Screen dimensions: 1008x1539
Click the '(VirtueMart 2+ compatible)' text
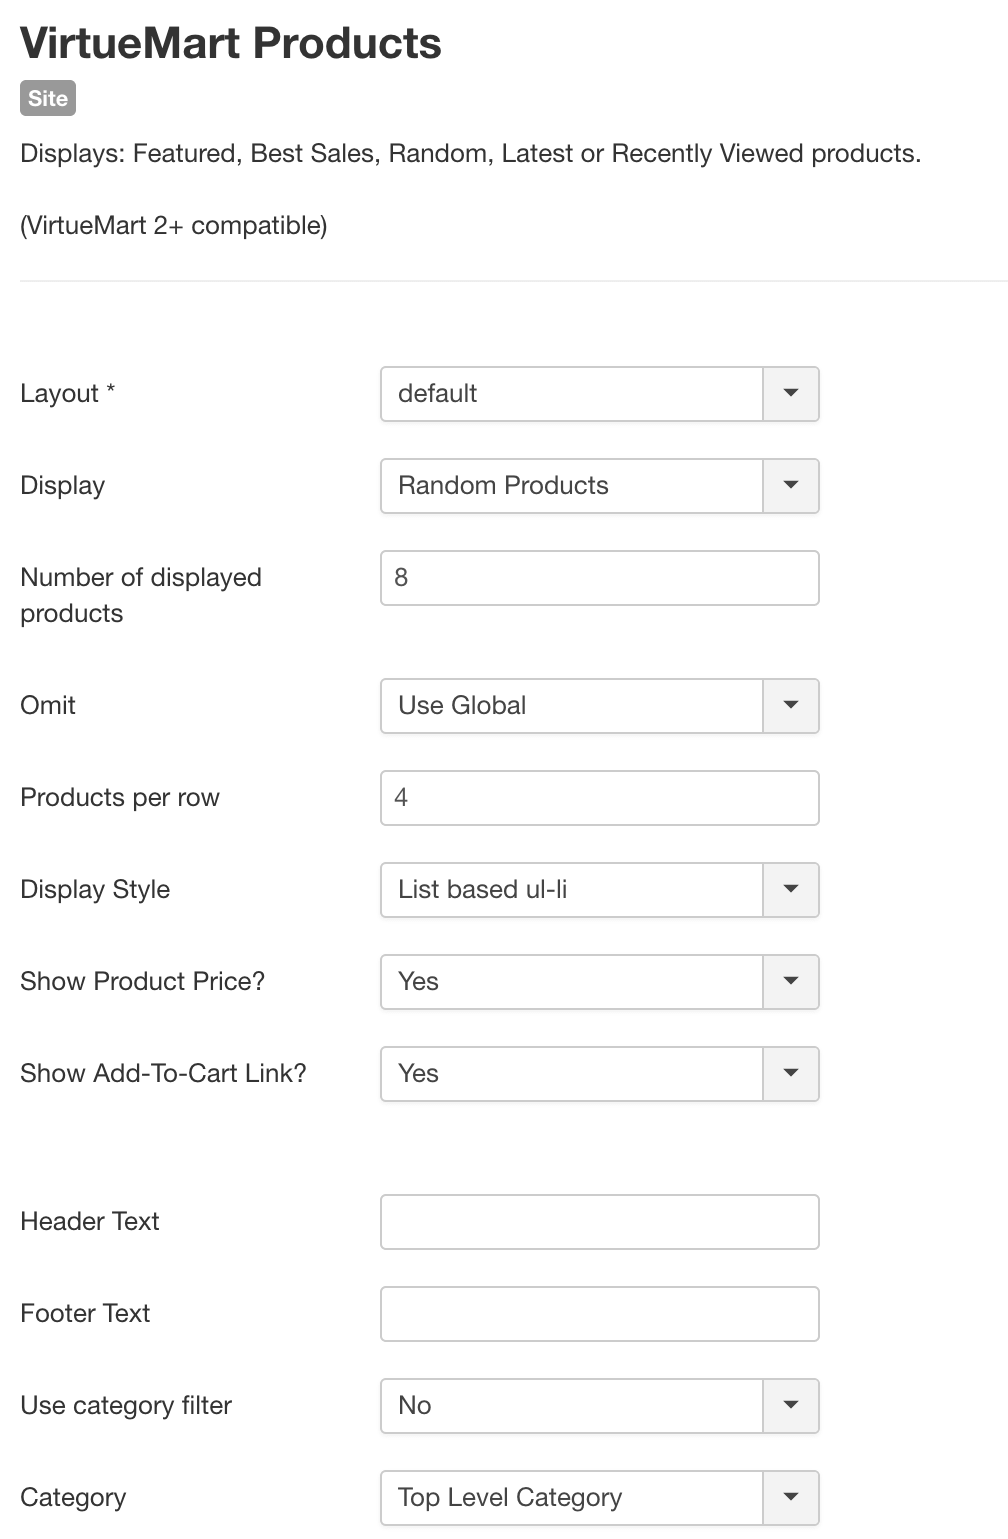coord(174,226)
